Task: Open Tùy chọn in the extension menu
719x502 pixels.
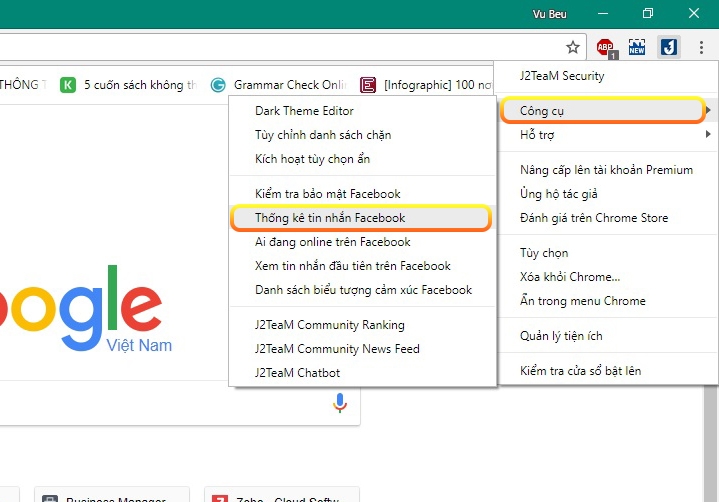Action: pyautogui.click(x=544, y=253)
